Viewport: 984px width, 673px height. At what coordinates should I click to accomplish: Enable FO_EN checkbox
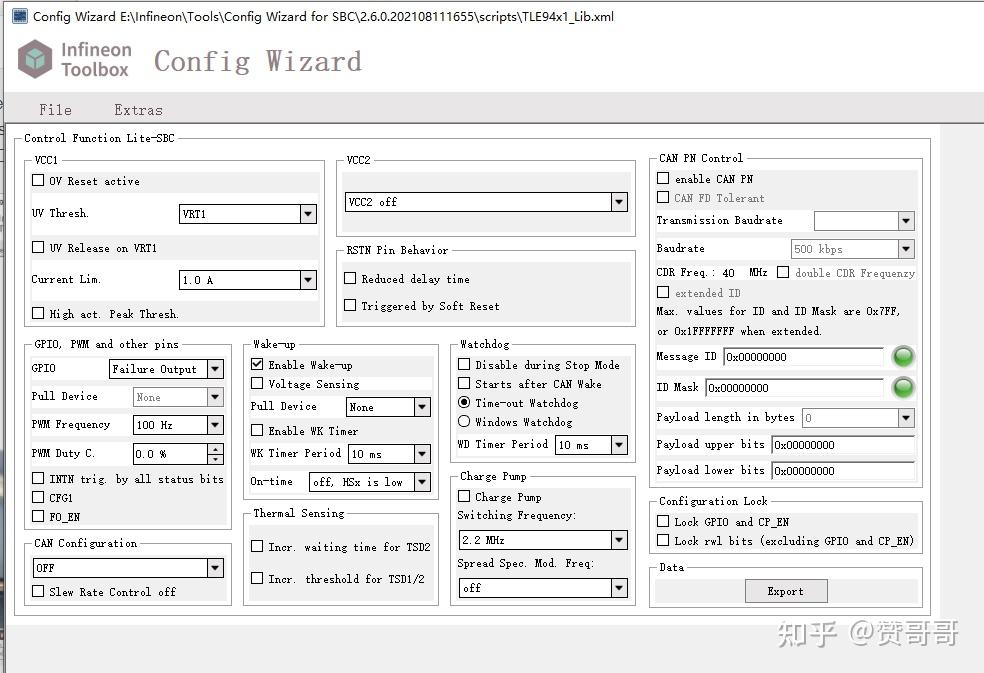pyautogui.click(x=38, y=516)
